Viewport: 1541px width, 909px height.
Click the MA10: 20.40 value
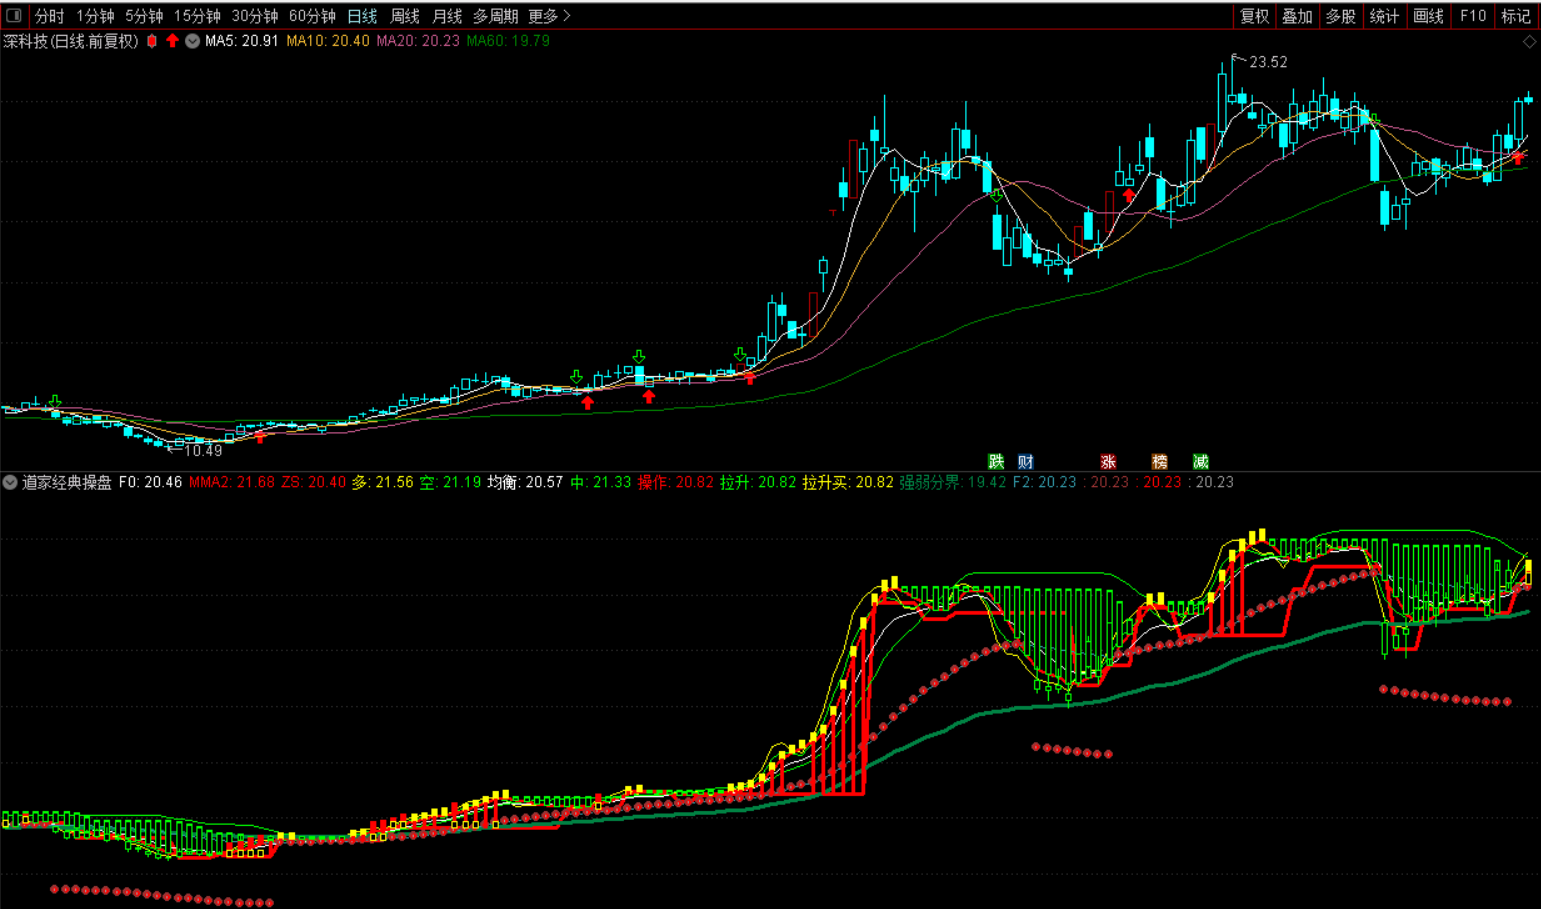(x=328, y=41)
